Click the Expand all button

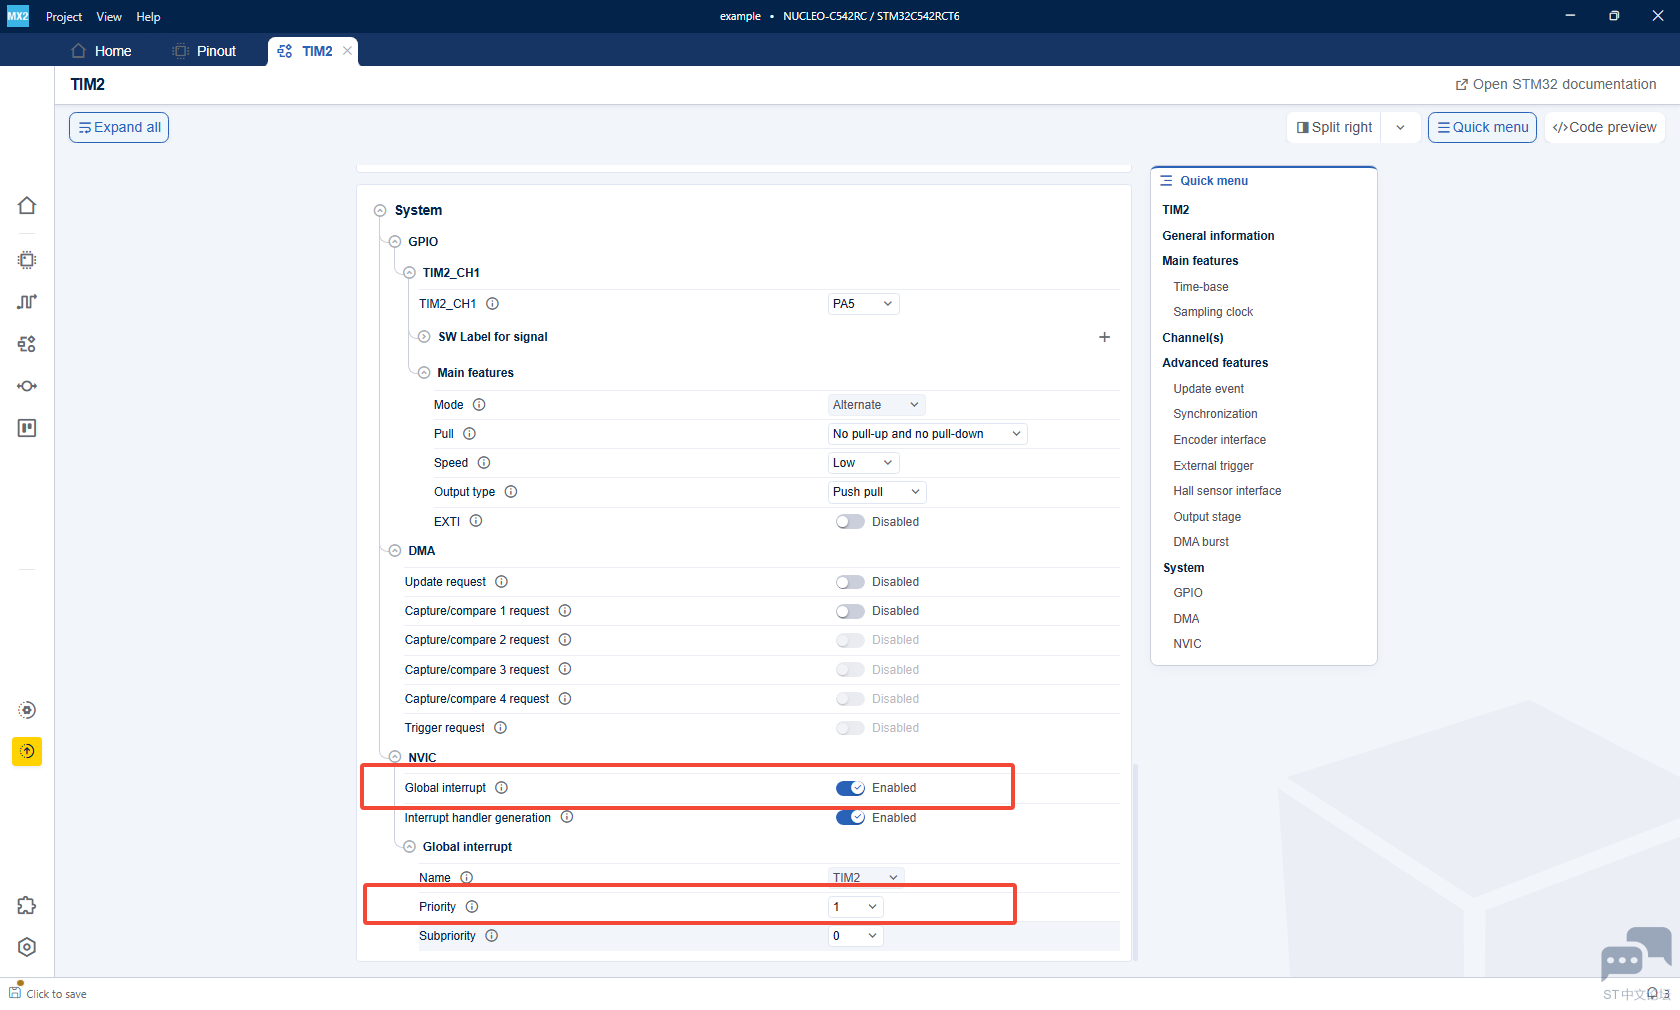click(119, 128)
